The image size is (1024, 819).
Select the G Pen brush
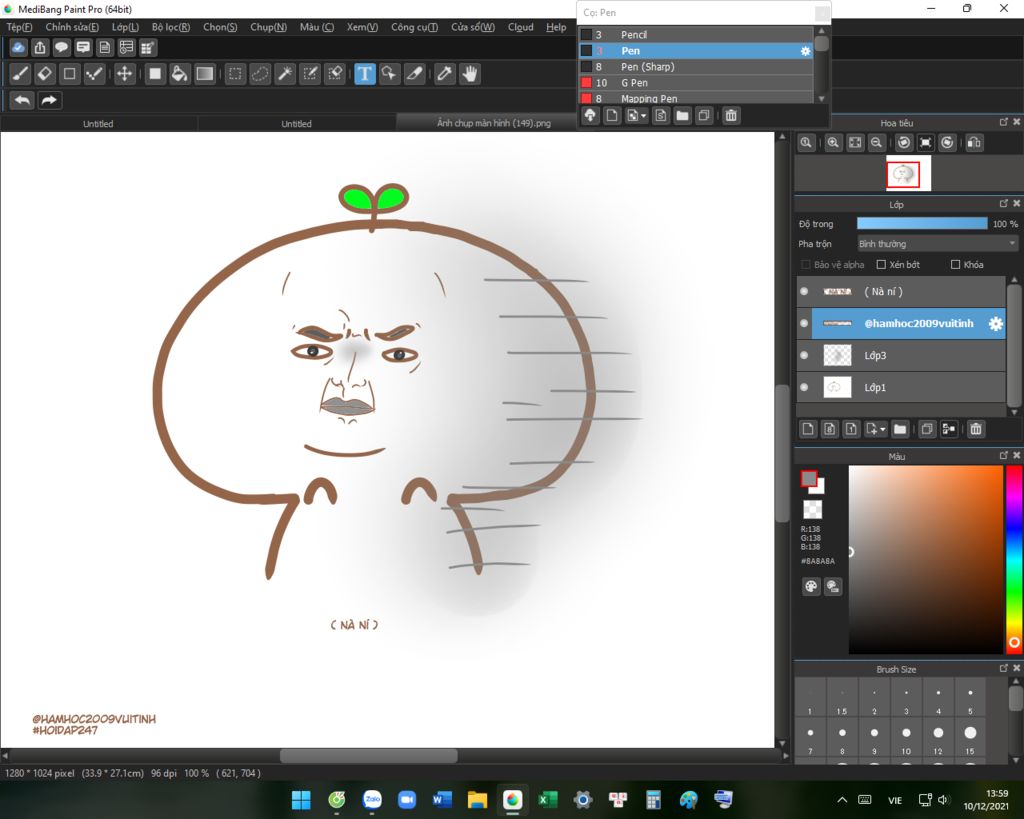pyautogui.click(x=634, y=83)
